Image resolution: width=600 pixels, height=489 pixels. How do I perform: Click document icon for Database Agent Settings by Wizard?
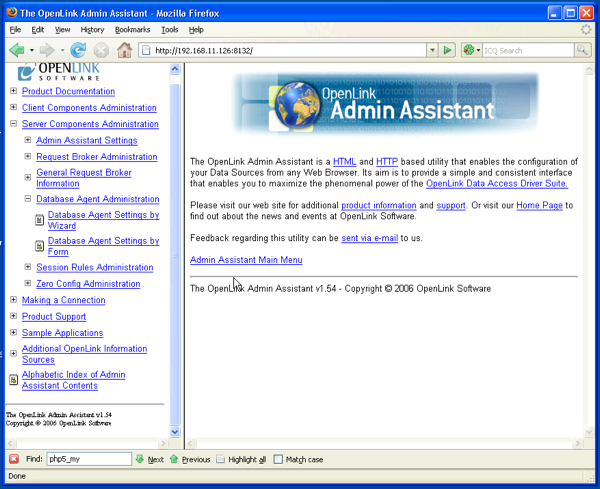point(39,220)
